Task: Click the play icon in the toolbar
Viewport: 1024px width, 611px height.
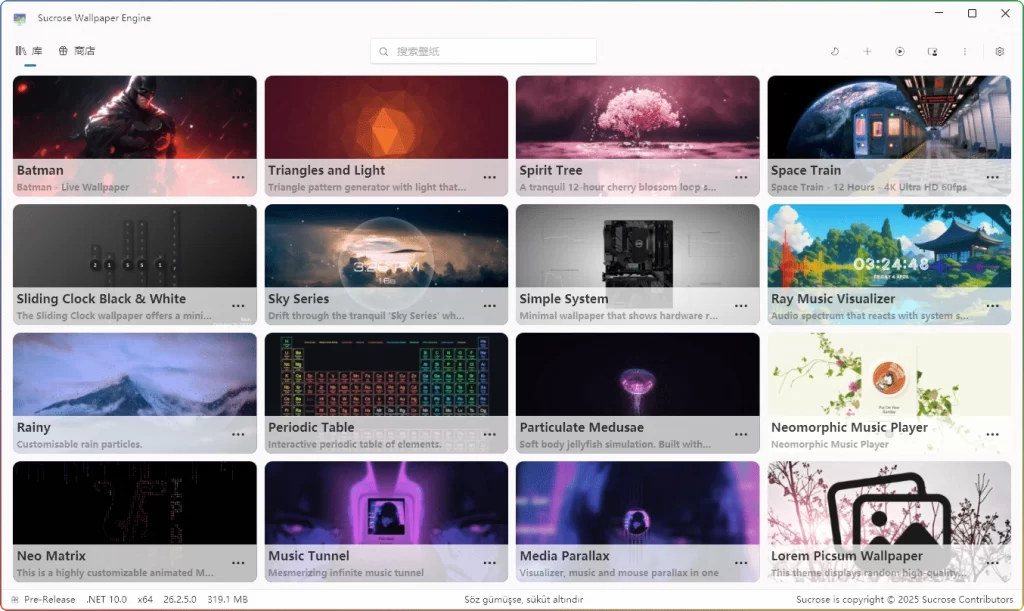Action: pos(900,51)
